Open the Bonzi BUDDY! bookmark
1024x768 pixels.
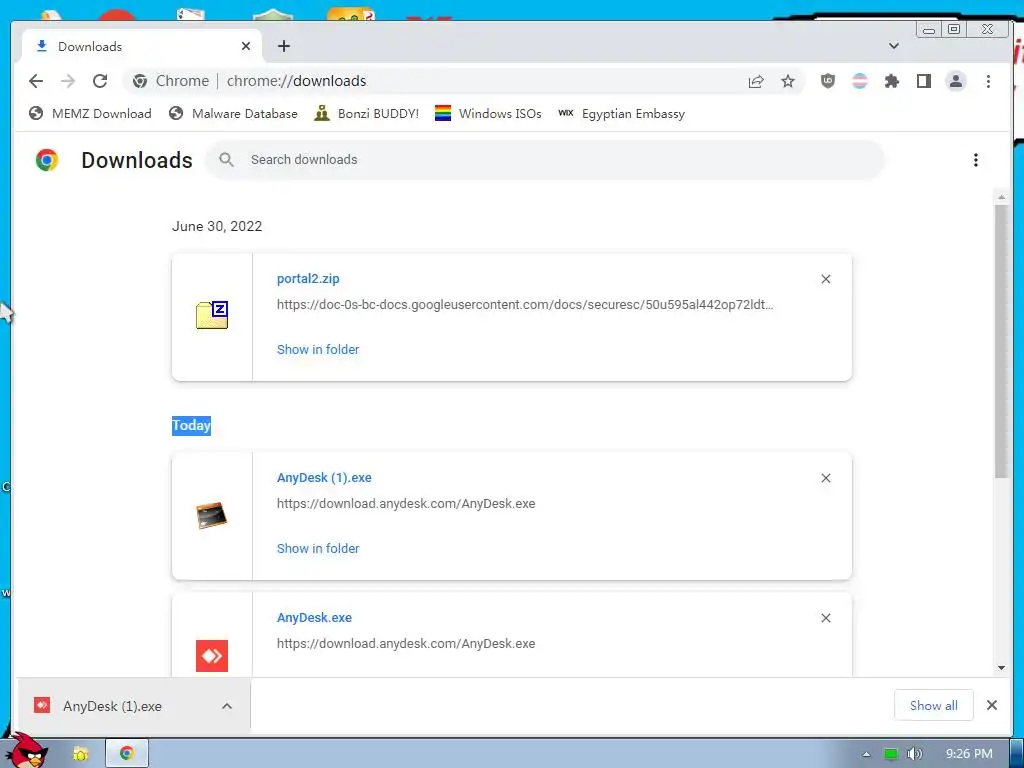[366, 114]
